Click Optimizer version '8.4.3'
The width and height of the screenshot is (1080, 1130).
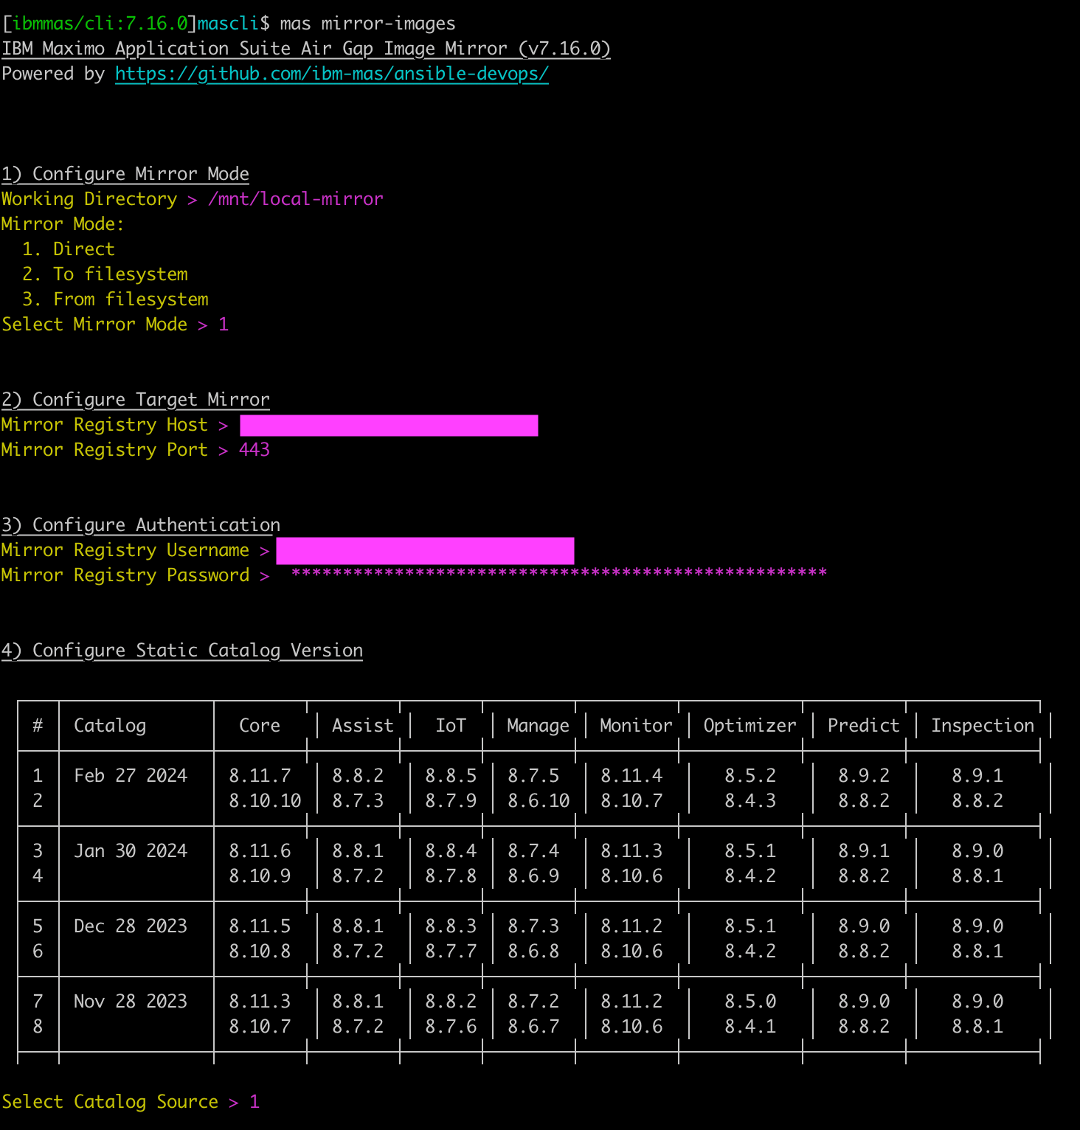pos(750,801)
